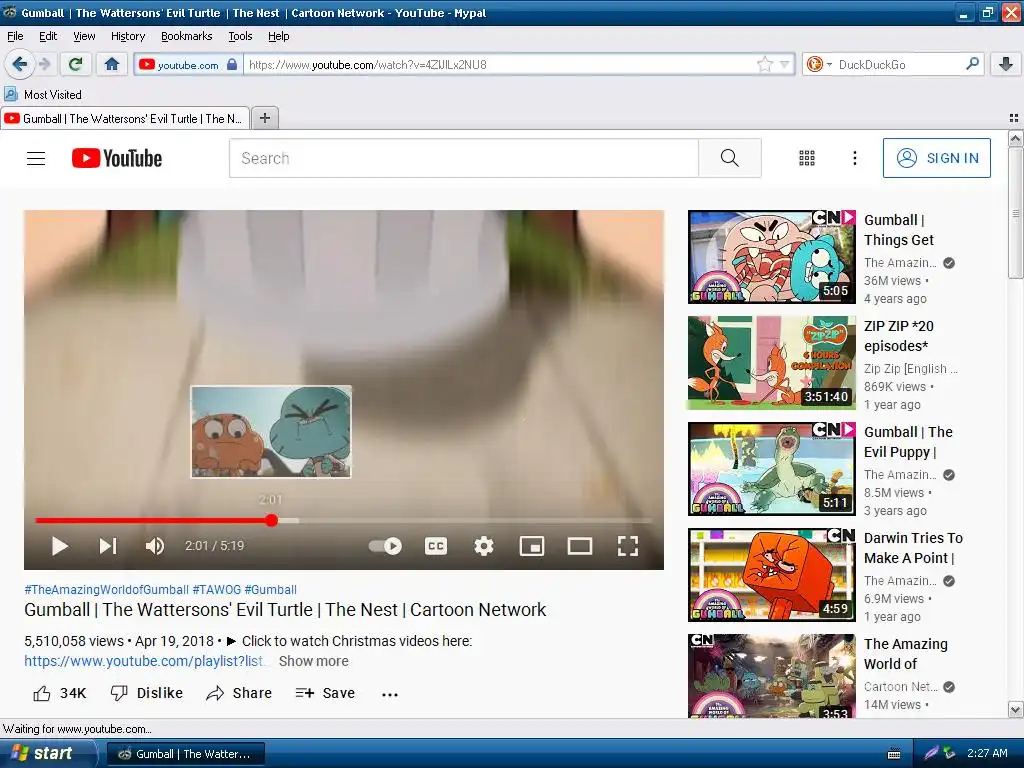Select the Gumball video browser tab
This screenshot has width=1024, height=768.
pyautogui.click(x=125, y=118)
